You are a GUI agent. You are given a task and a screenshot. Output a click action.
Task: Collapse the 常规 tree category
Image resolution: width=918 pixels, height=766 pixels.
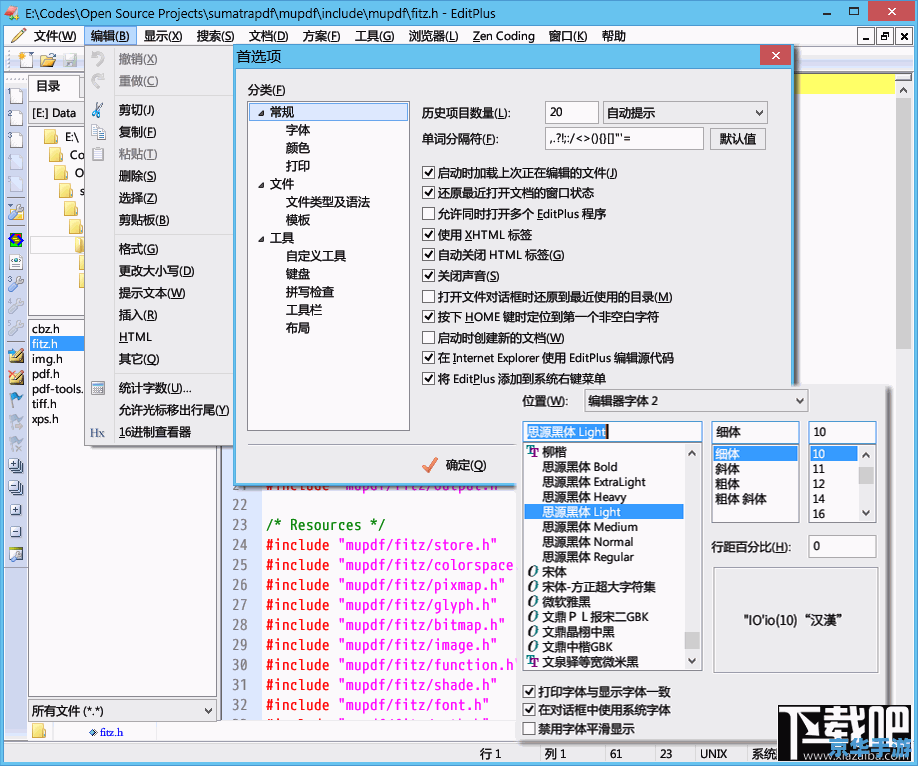click(261, 113)
